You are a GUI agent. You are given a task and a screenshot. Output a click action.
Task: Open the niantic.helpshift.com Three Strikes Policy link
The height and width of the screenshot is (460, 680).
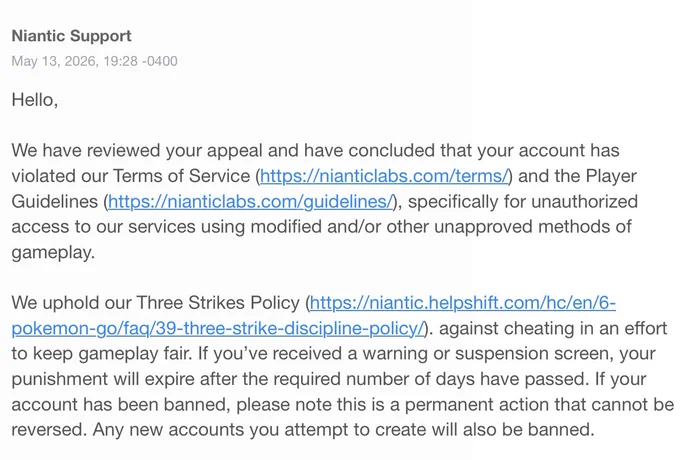[463, 303]
